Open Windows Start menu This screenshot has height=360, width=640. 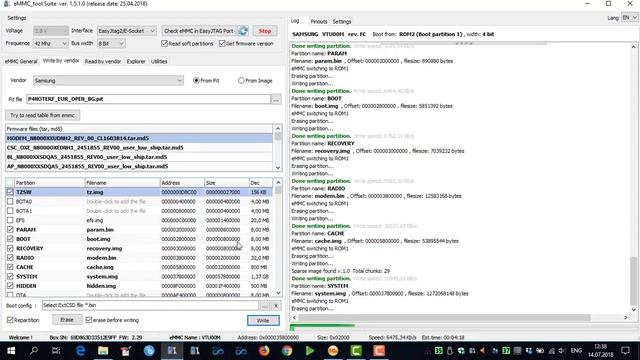[x=11, y=351]
